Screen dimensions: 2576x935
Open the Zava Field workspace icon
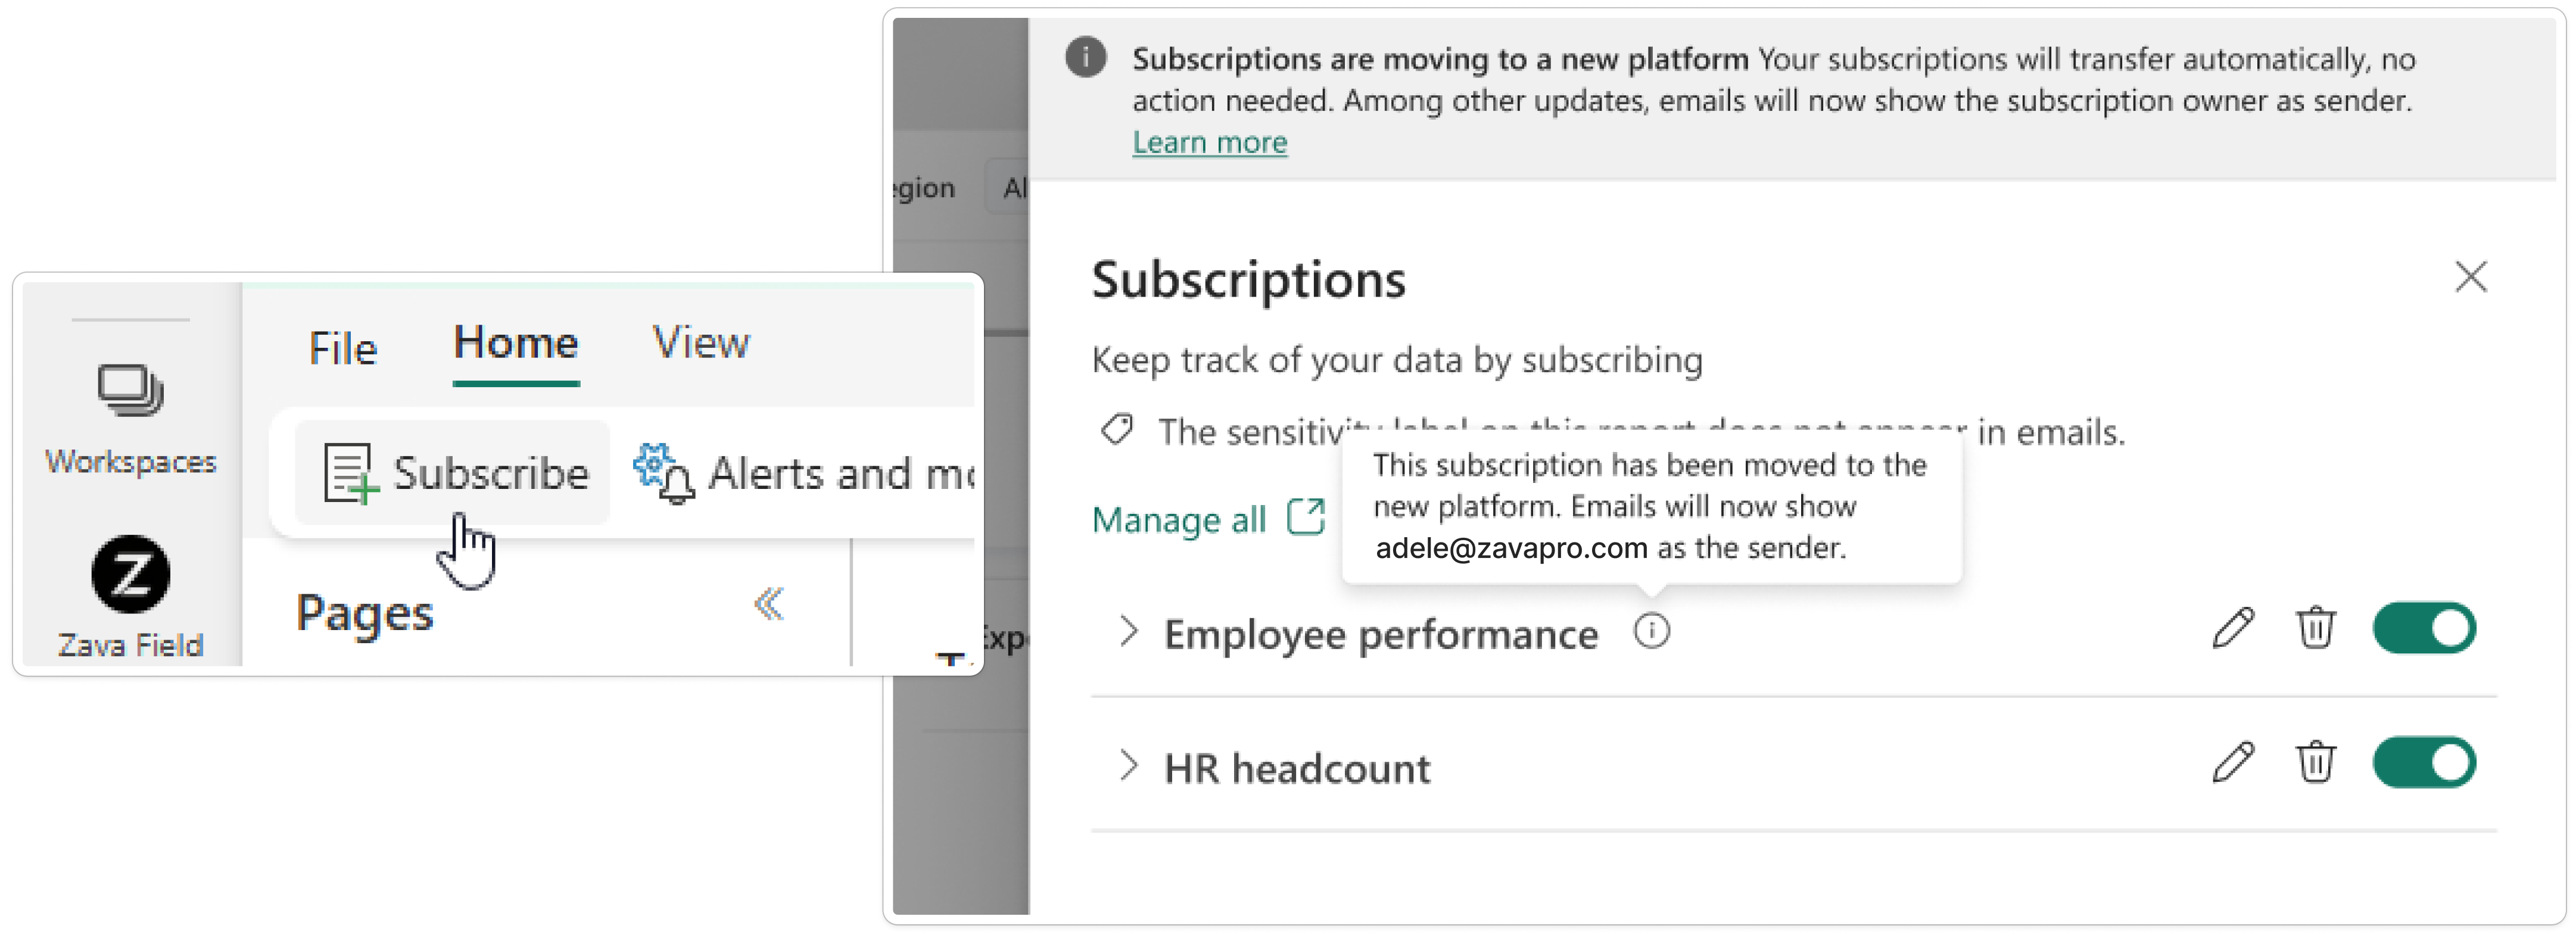130,574
